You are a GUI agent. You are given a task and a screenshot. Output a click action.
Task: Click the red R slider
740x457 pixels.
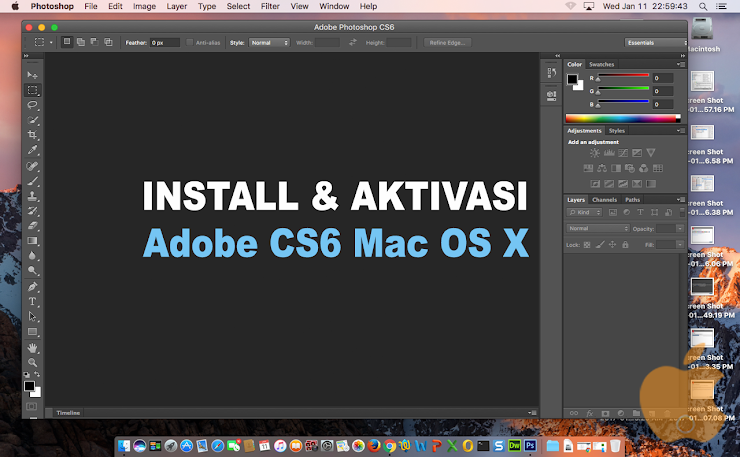click(x=623, y=76)
